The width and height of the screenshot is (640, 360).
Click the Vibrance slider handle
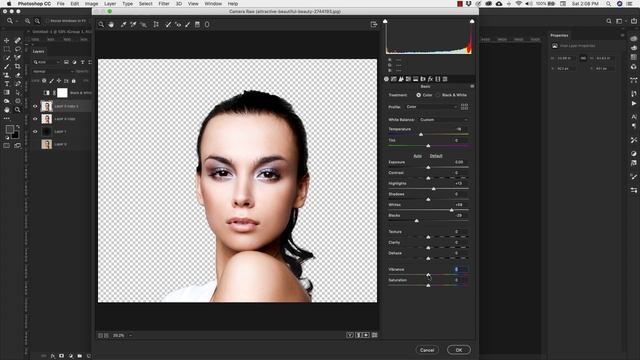428,275
